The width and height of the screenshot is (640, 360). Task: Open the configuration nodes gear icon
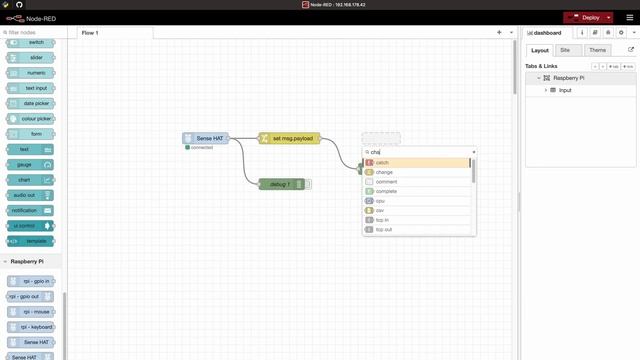tap(621, 33)
